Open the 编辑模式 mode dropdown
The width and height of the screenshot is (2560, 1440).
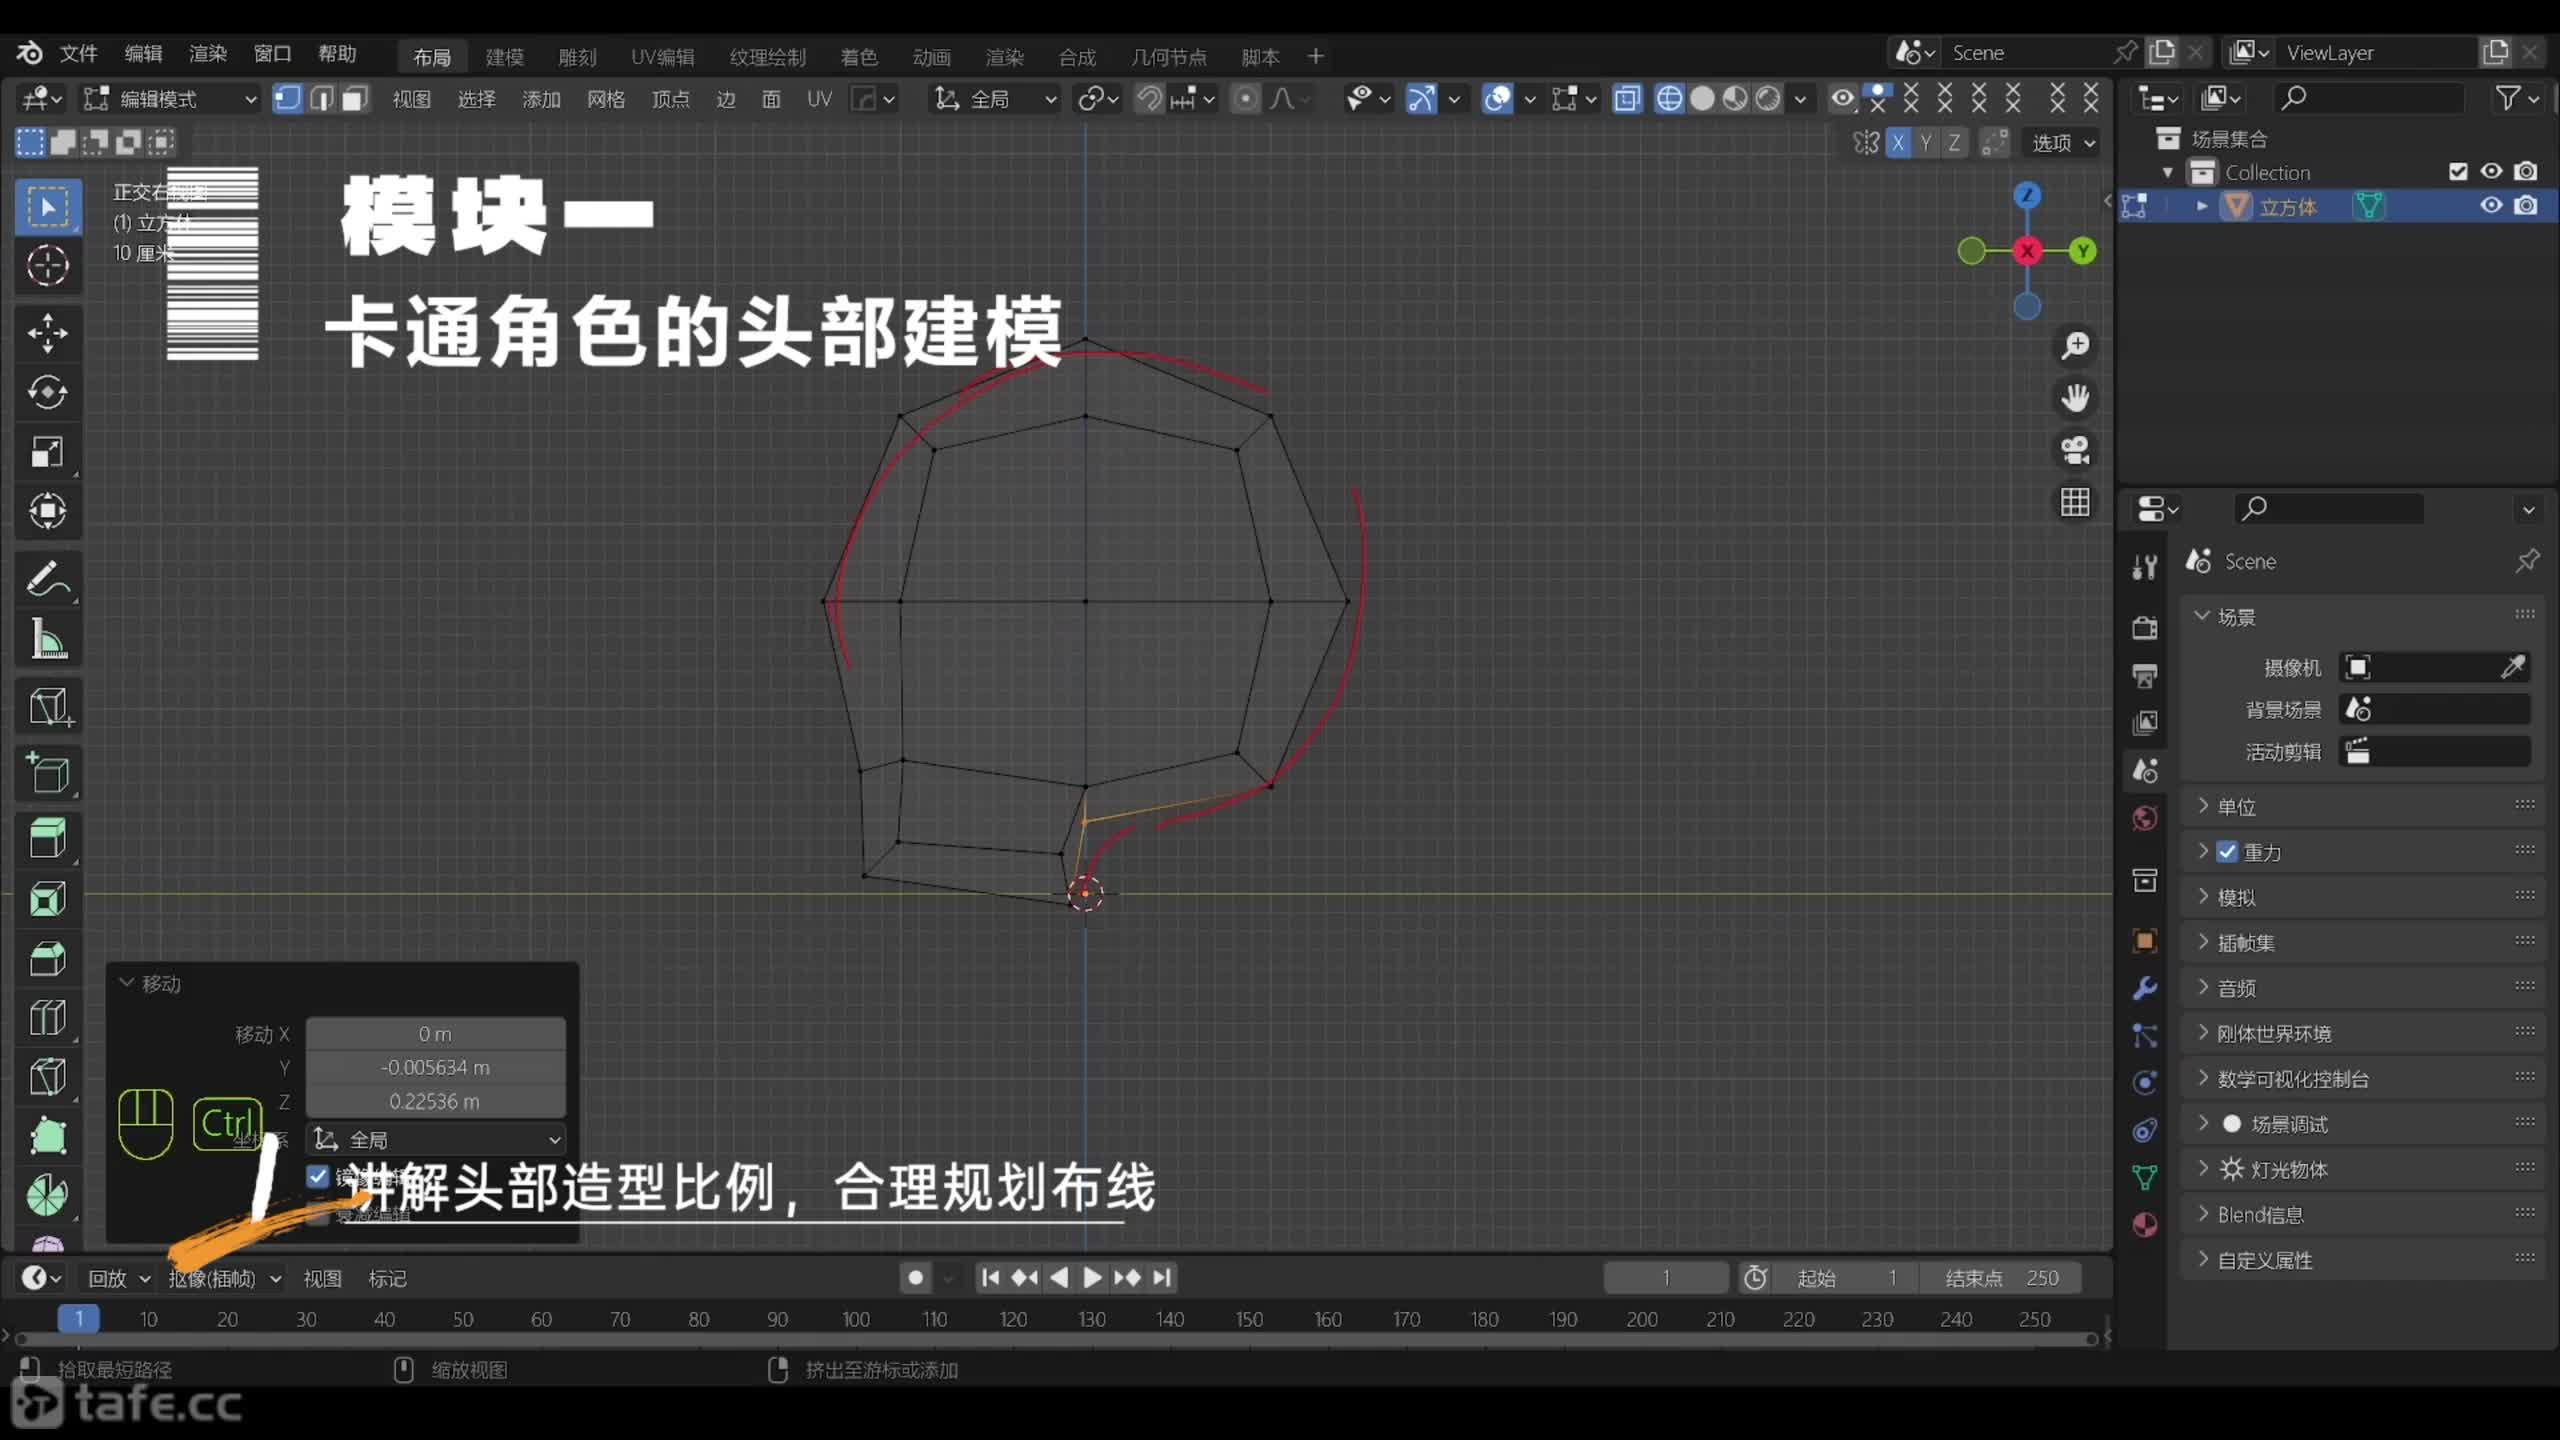pos(170,98)
